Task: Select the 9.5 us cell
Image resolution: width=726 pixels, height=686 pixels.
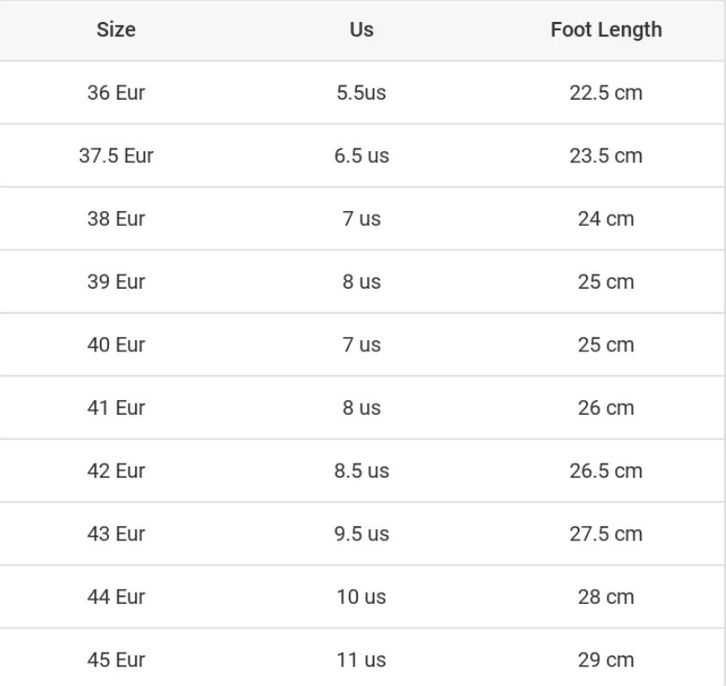Action: [x=361, y=534]
